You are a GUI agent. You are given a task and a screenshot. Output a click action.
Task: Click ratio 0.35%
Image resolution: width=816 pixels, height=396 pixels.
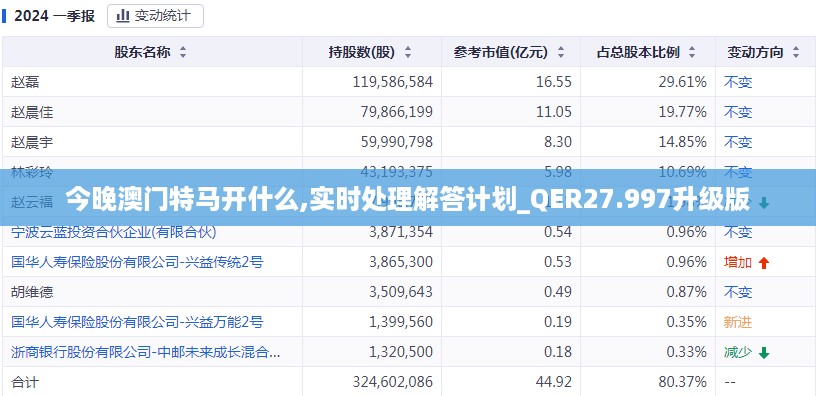point(686,323)
